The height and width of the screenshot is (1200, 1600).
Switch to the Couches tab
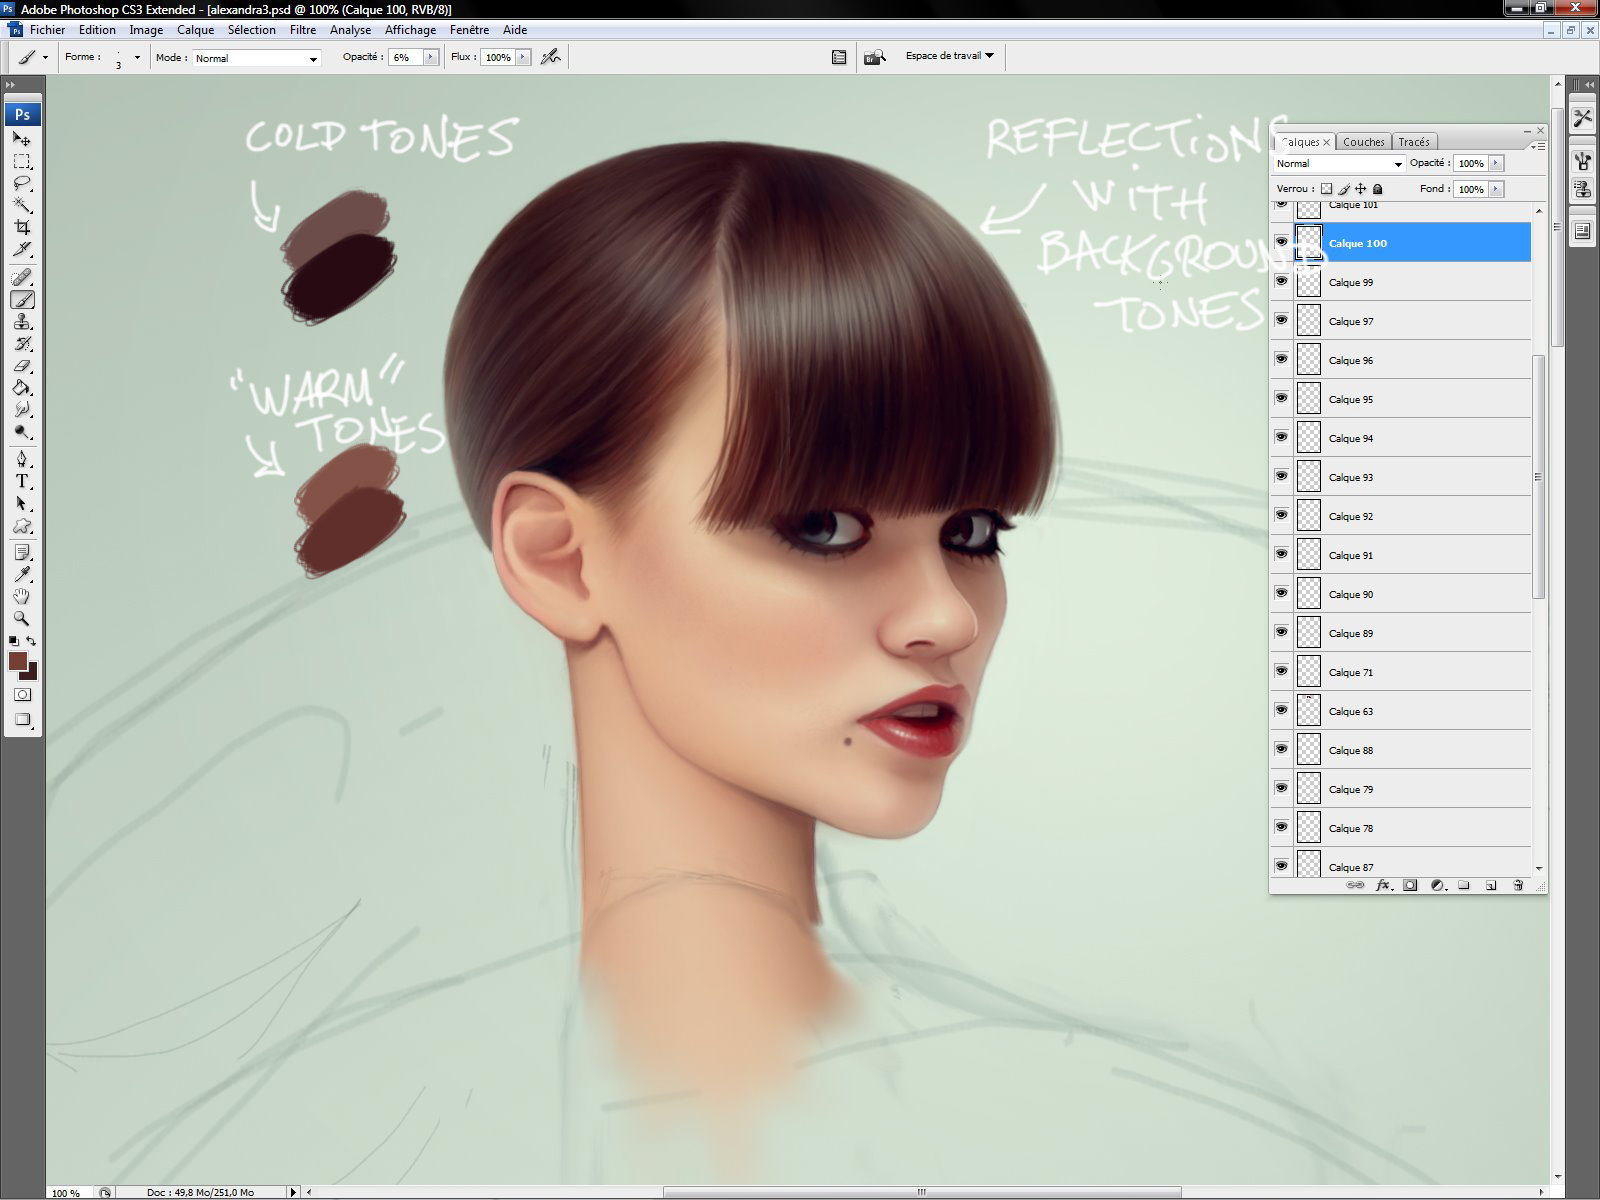pyautogui.click(x=1364, y=142)
